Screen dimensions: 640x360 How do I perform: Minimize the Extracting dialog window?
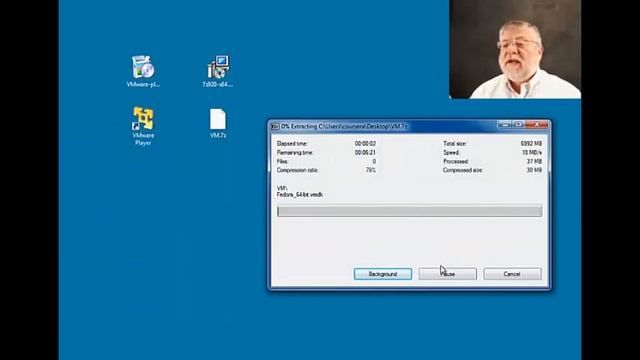(x=505, y=124)
